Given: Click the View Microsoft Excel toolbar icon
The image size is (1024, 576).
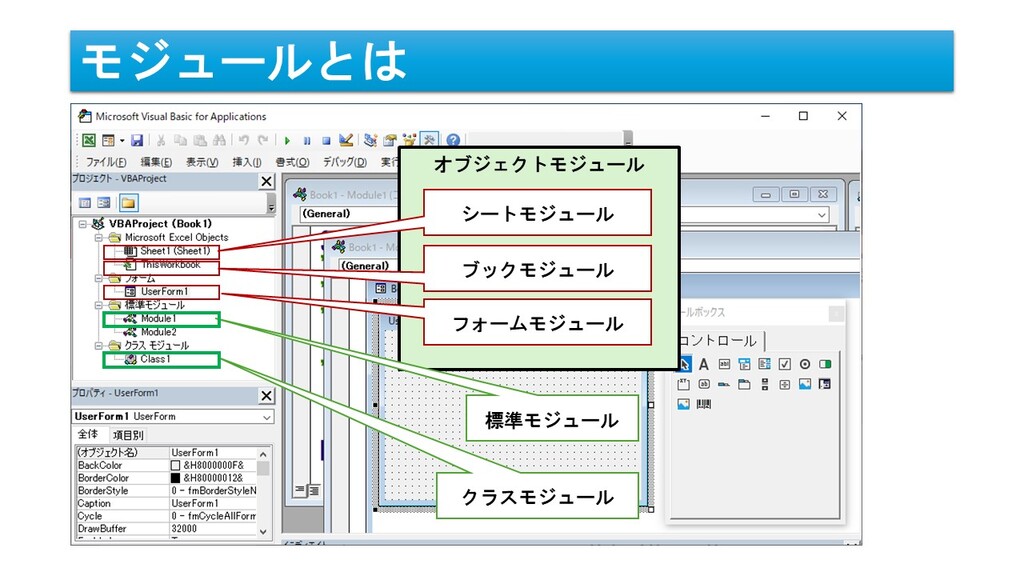Looking at the screenshot, I should tap(89, 140).
